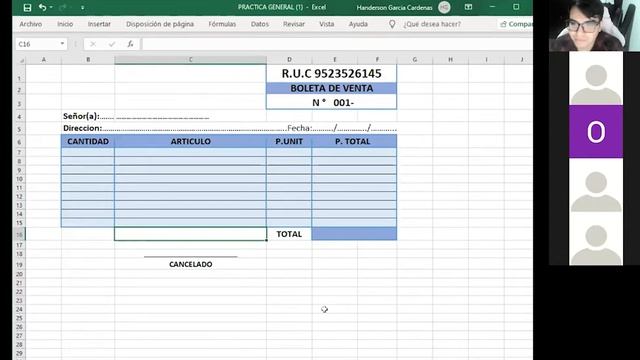Open the Revisar ribbon tab
This screenshot has width=640, height=360.
click(x=294, y=24)
